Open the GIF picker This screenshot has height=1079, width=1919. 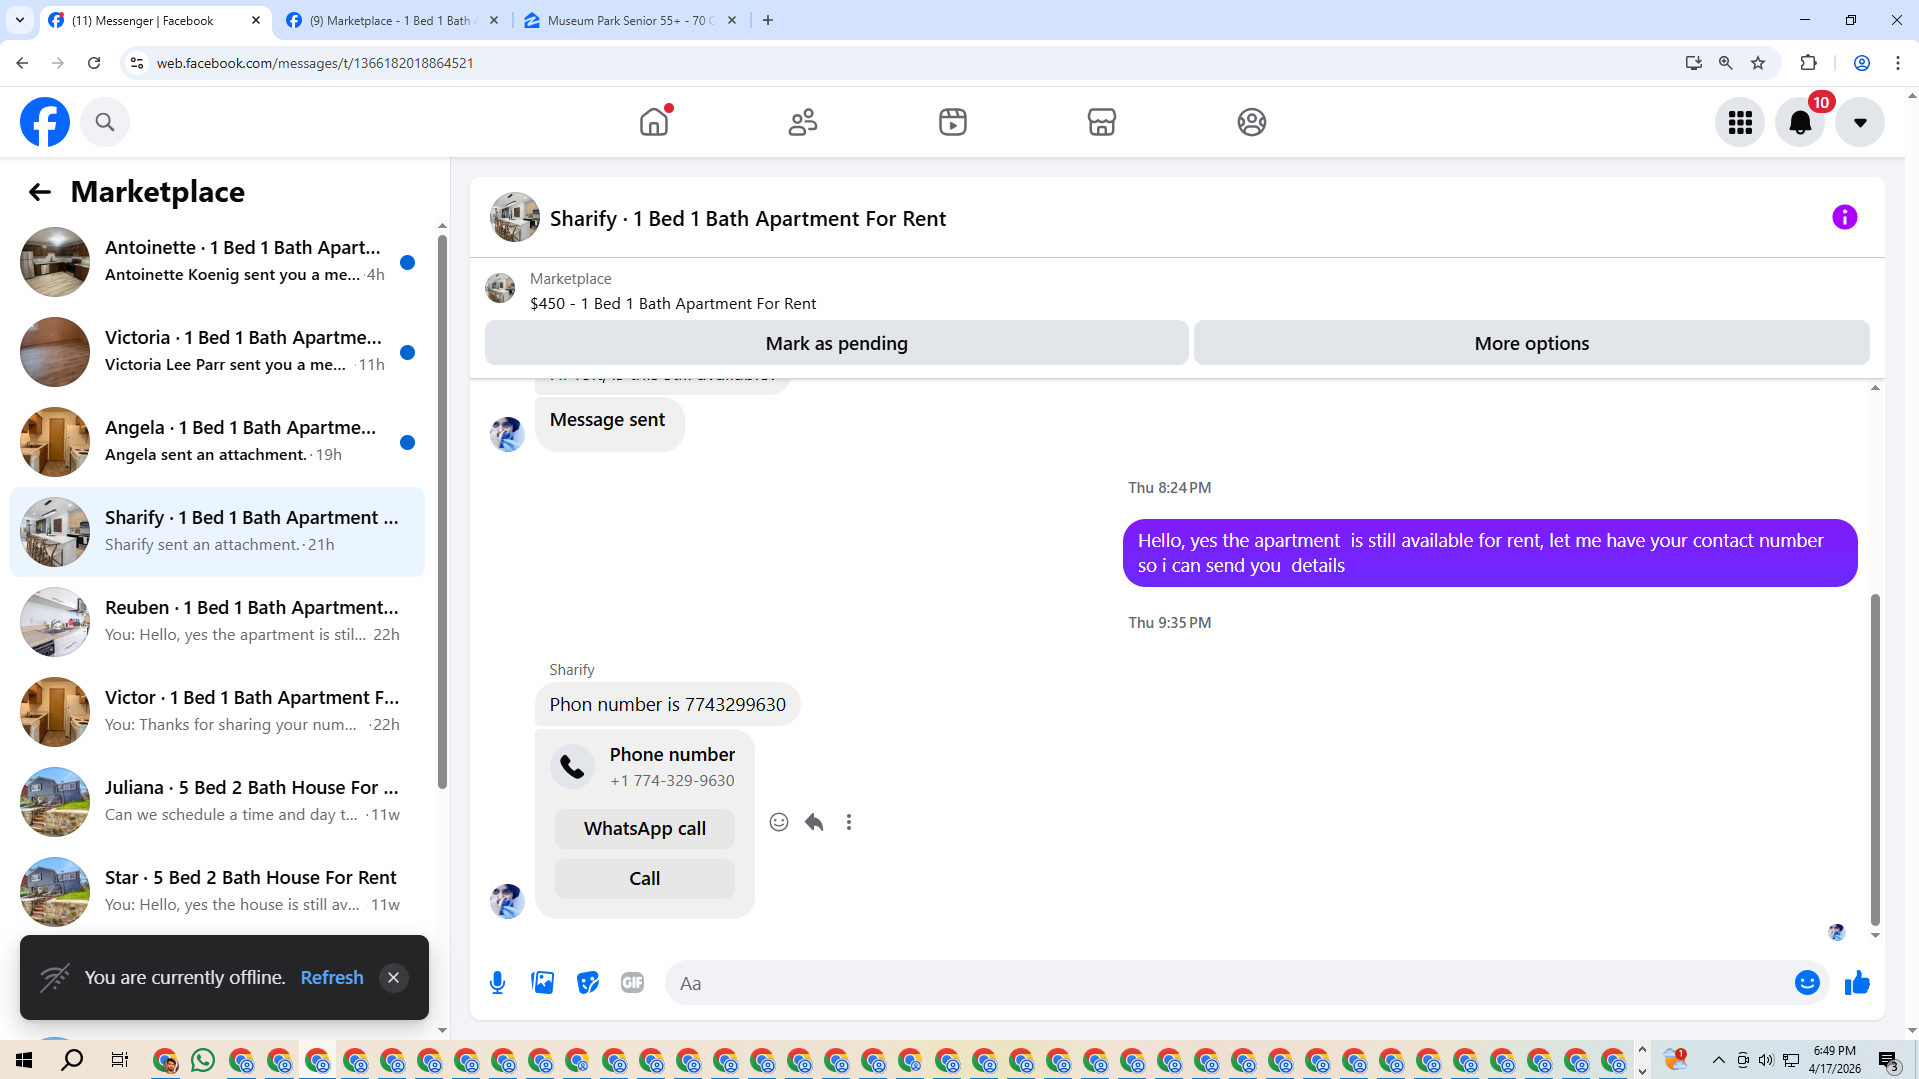(633, 983)
